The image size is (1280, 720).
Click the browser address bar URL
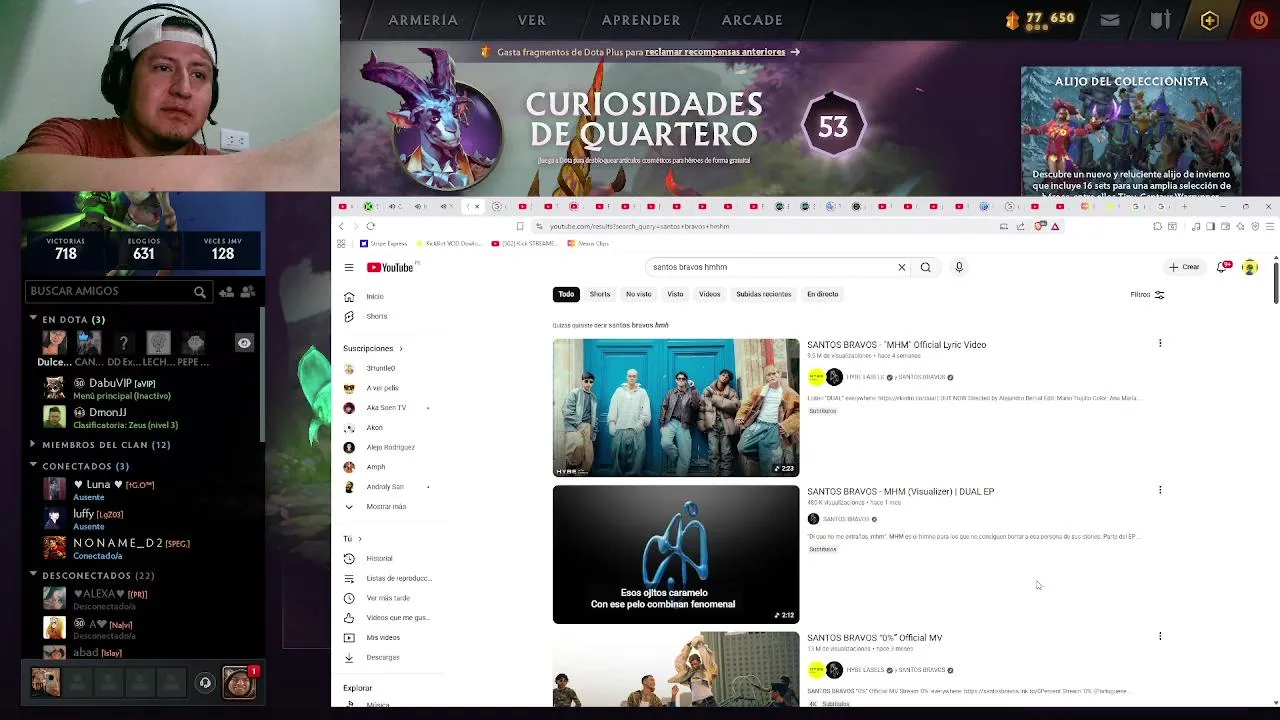640,226
